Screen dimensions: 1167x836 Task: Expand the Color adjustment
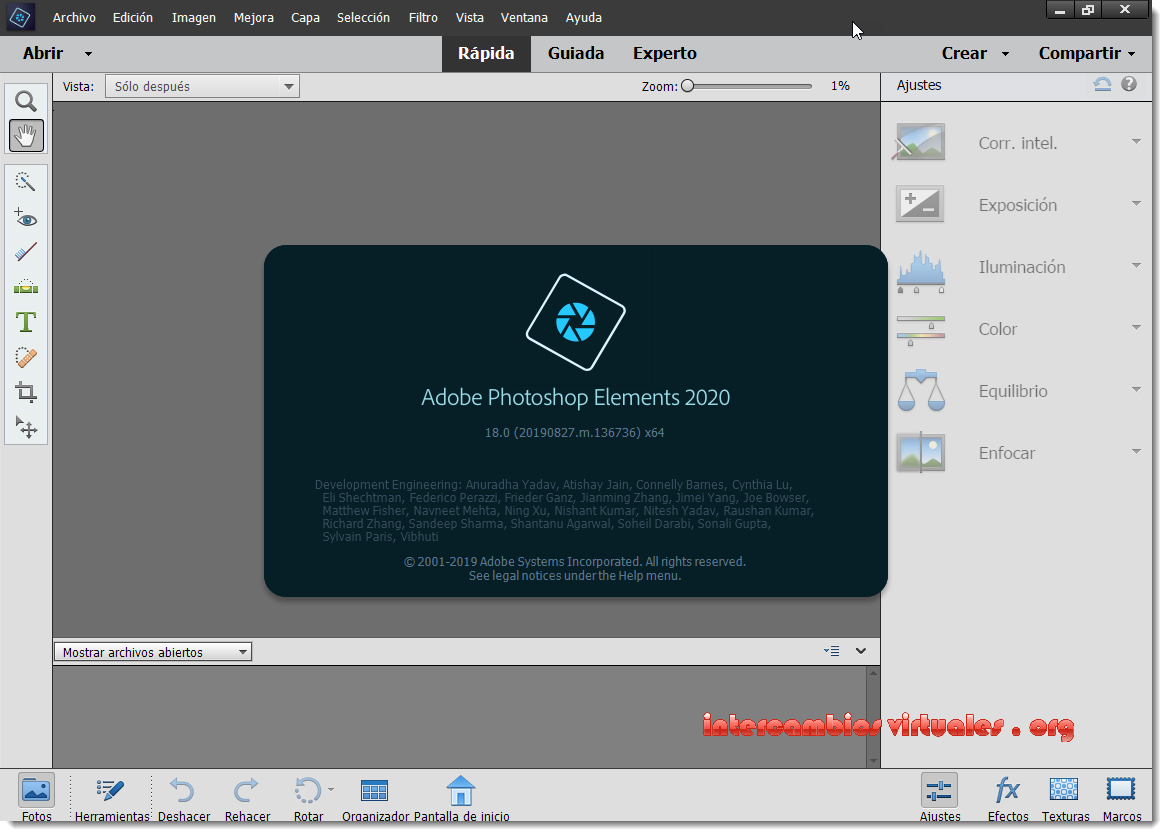(x=1136, y=327)
